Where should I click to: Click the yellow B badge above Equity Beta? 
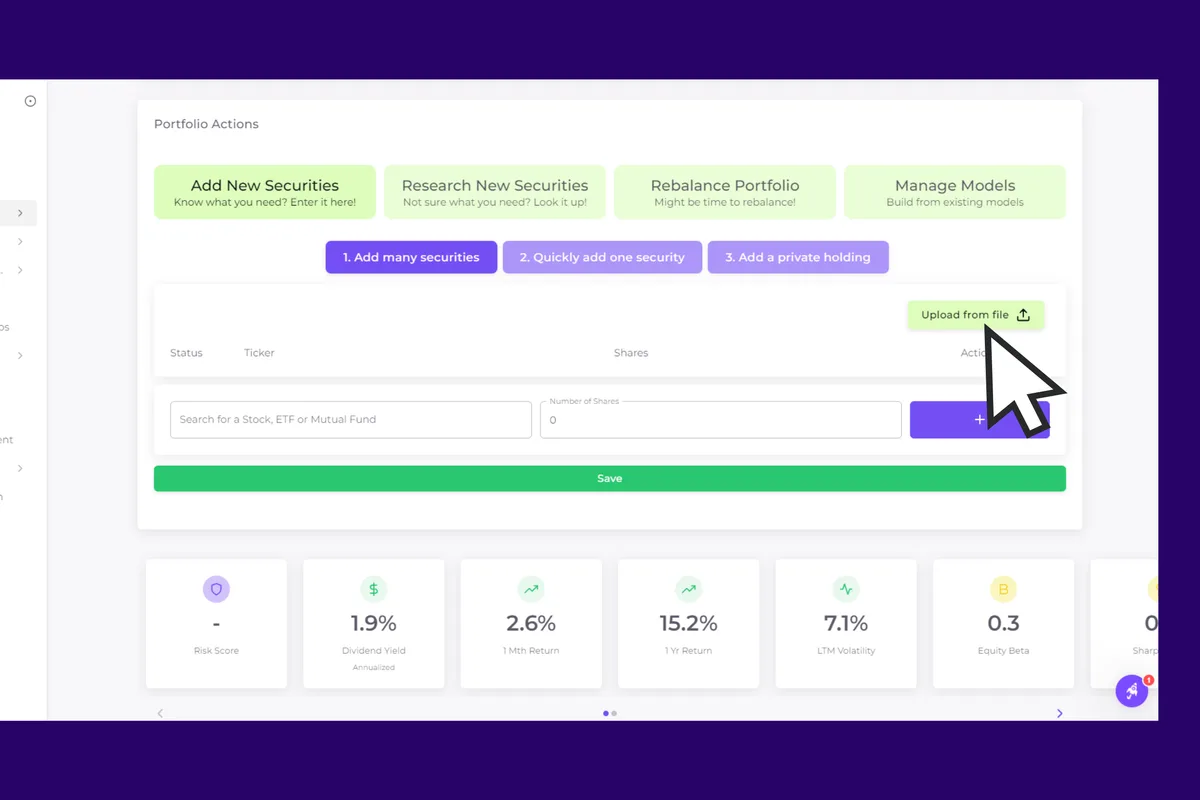click(x=1003, y=589)
